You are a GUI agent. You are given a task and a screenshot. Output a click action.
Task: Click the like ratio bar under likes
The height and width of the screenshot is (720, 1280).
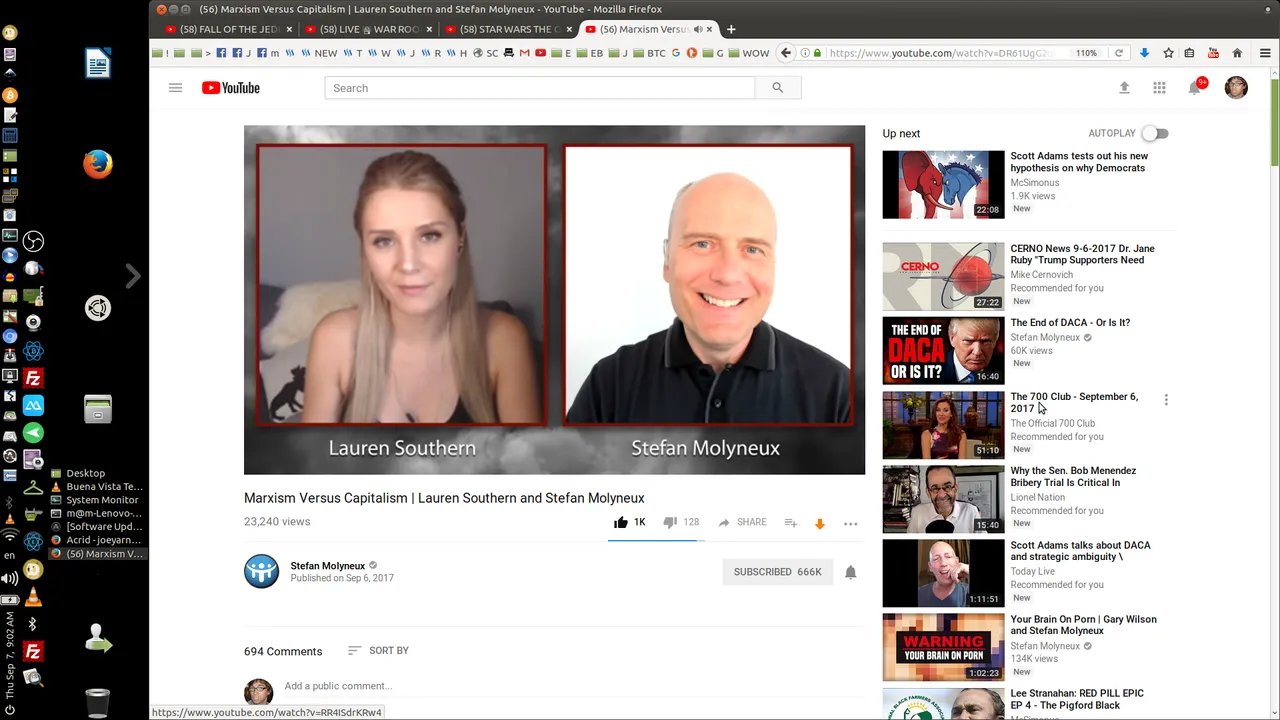[x=656, y=540]
